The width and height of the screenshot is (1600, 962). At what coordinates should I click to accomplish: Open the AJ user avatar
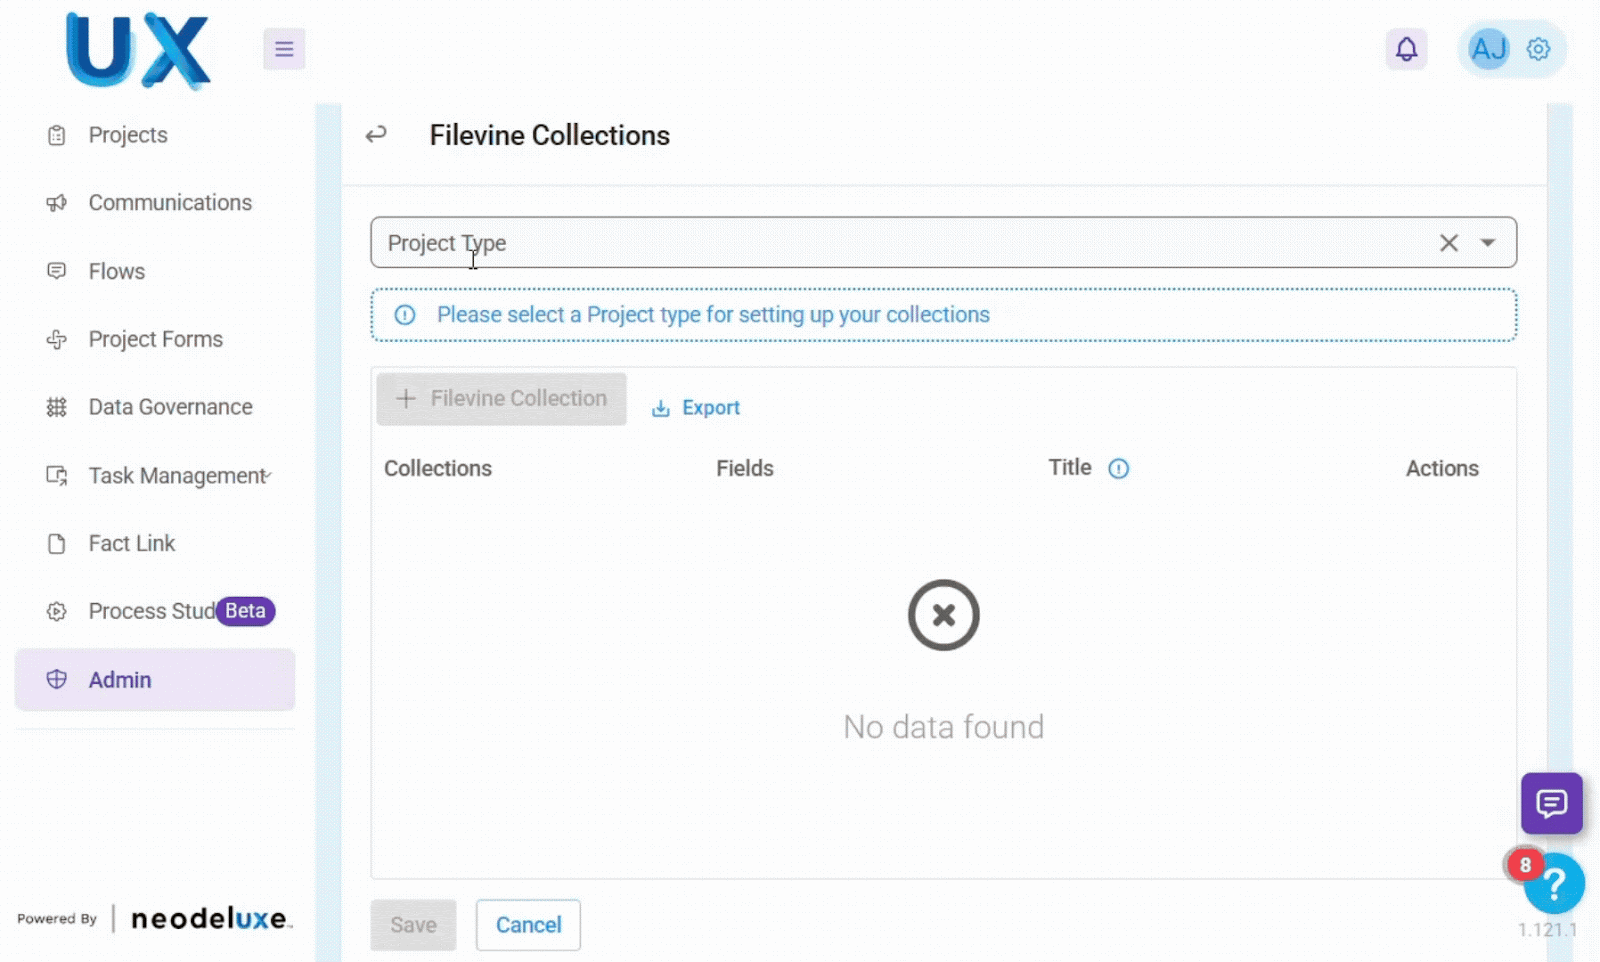(1488, 49)
